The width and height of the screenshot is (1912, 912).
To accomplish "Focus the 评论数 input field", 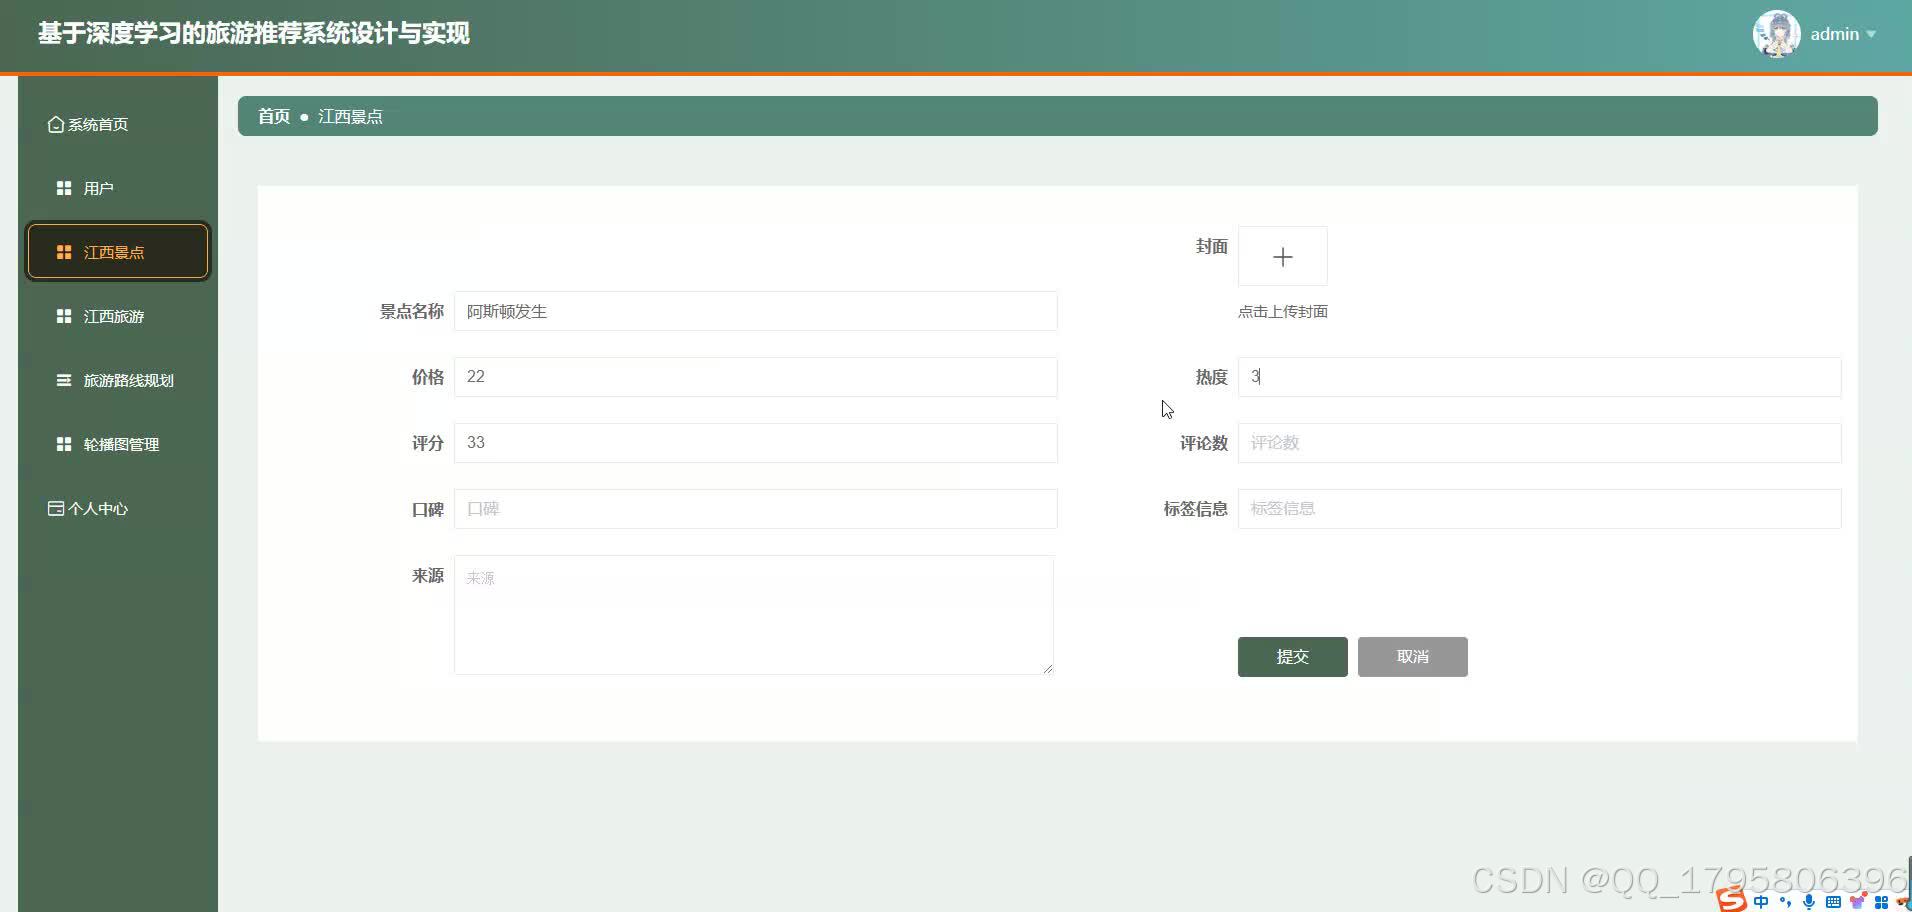I will coord(1539,443).
